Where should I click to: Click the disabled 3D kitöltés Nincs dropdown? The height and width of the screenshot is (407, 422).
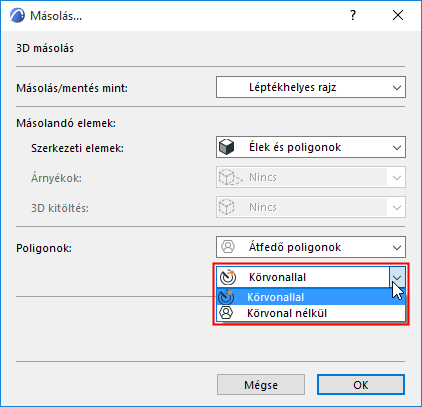tap(311, 207)
